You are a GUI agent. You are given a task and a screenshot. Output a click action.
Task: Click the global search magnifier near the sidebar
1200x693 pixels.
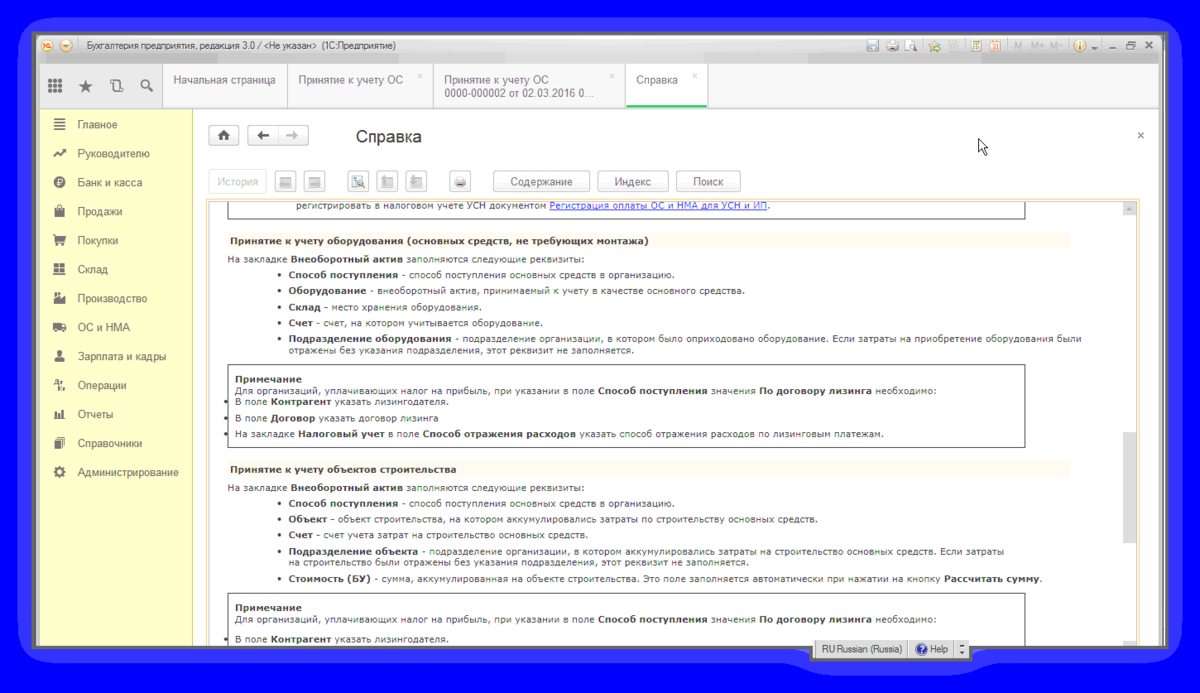tap(146, 85)
